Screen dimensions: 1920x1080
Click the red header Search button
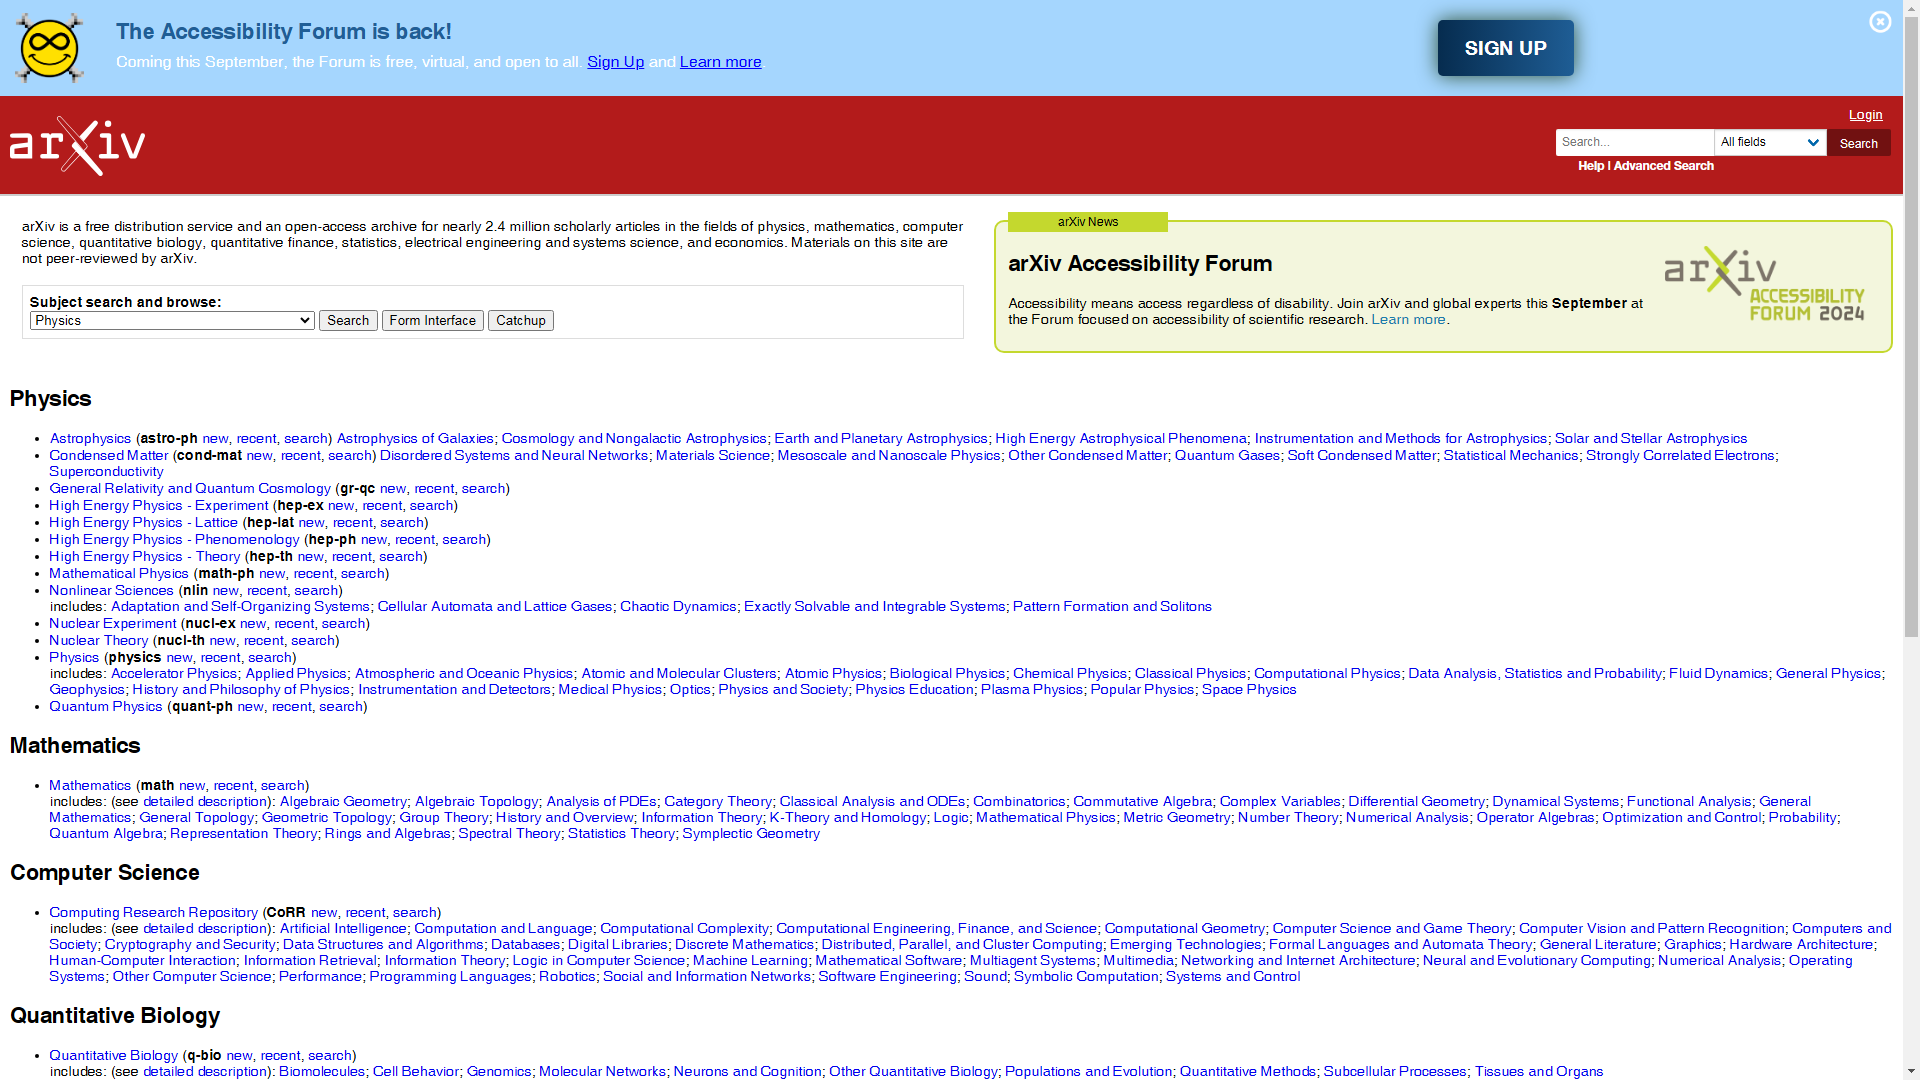point(1858,143)
